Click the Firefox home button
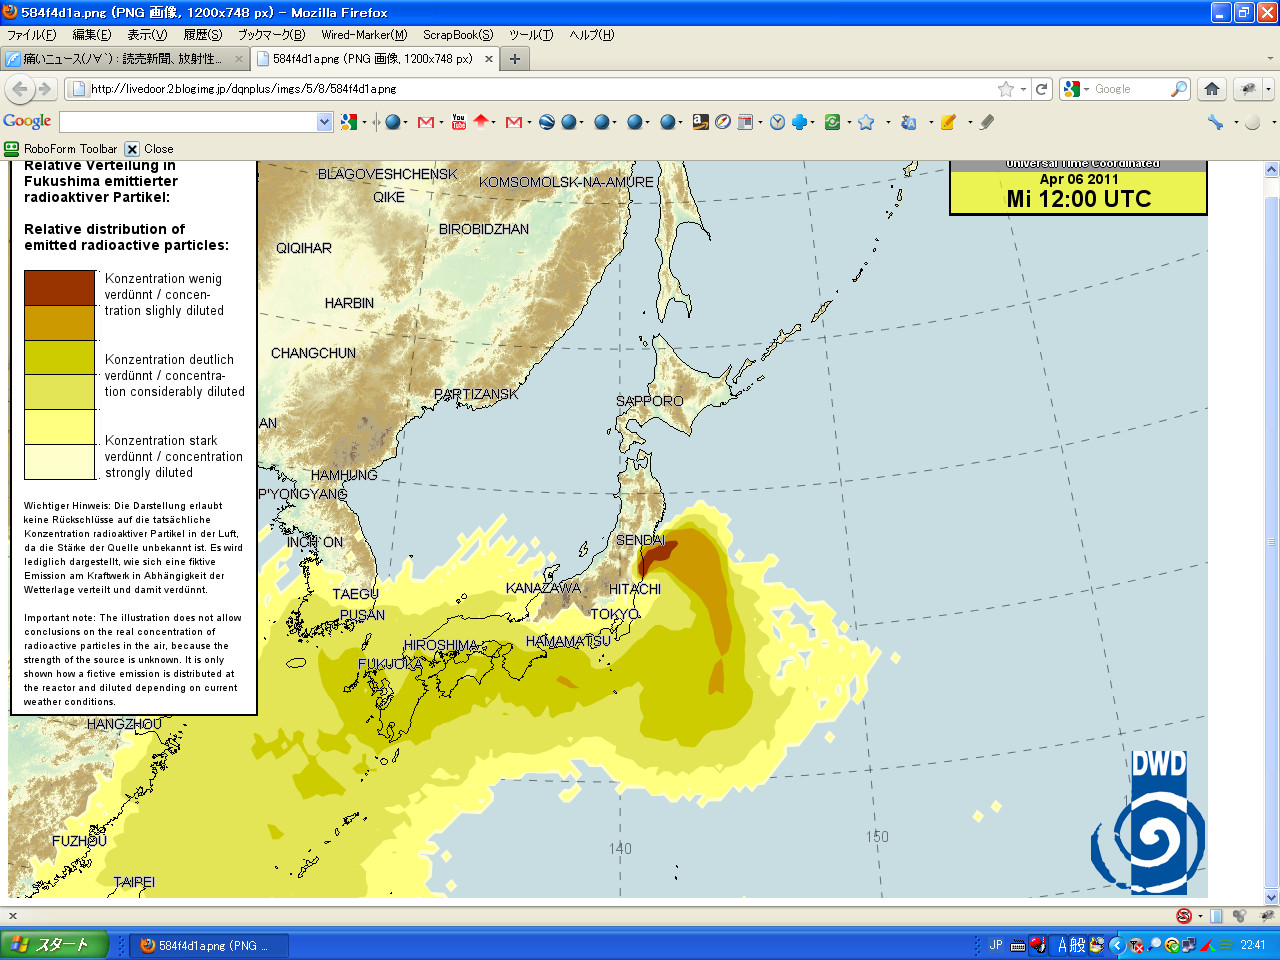1280x960 pixels. coord(1212,89)
